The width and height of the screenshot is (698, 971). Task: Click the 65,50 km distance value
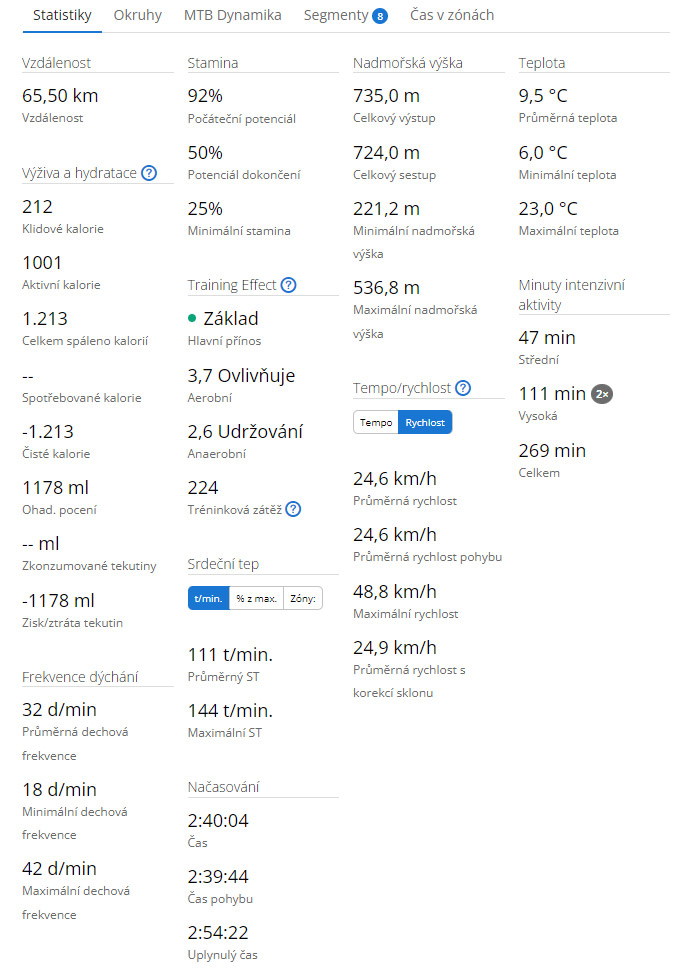60,96
